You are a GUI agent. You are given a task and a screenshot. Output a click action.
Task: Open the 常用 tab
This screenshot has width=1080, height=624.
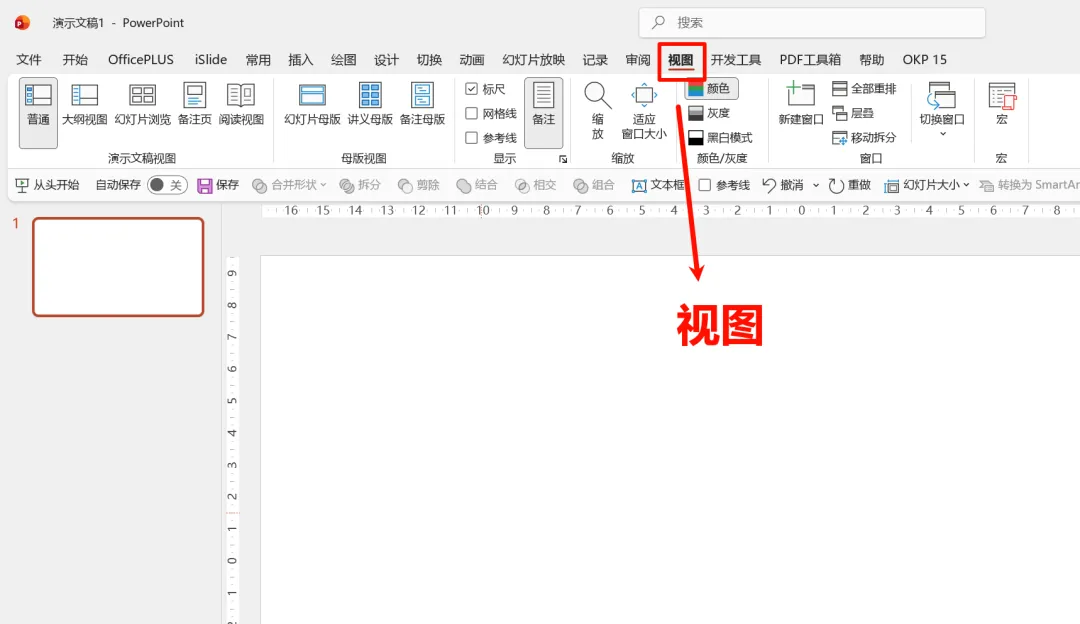click(258, 60)
